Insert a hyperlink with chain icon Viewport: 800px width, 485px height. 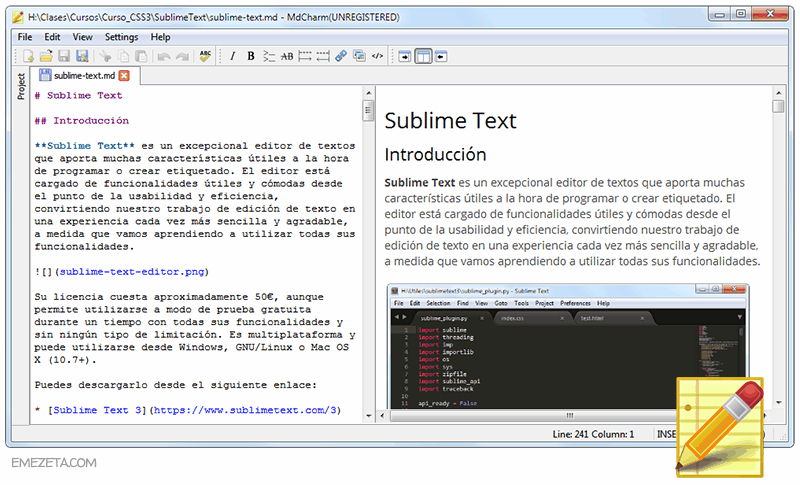(341, 56)
